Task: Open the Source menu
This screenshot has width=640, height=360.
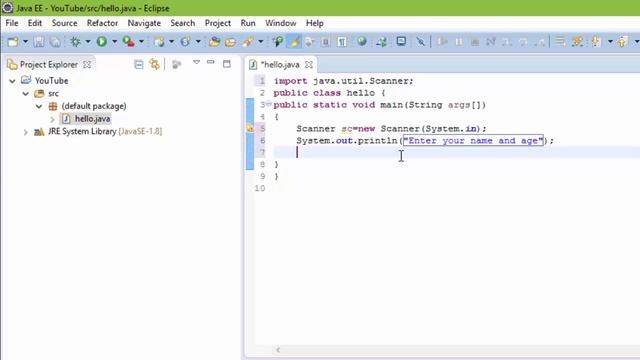Action: [64, 23]
